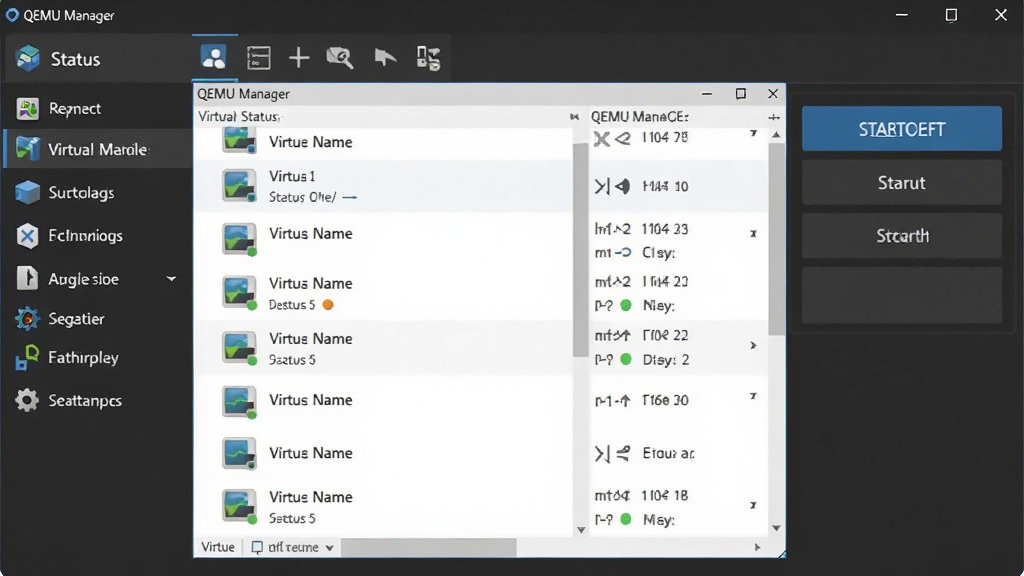Select the Virtus Name row with Destus 5

pos(383,293)
